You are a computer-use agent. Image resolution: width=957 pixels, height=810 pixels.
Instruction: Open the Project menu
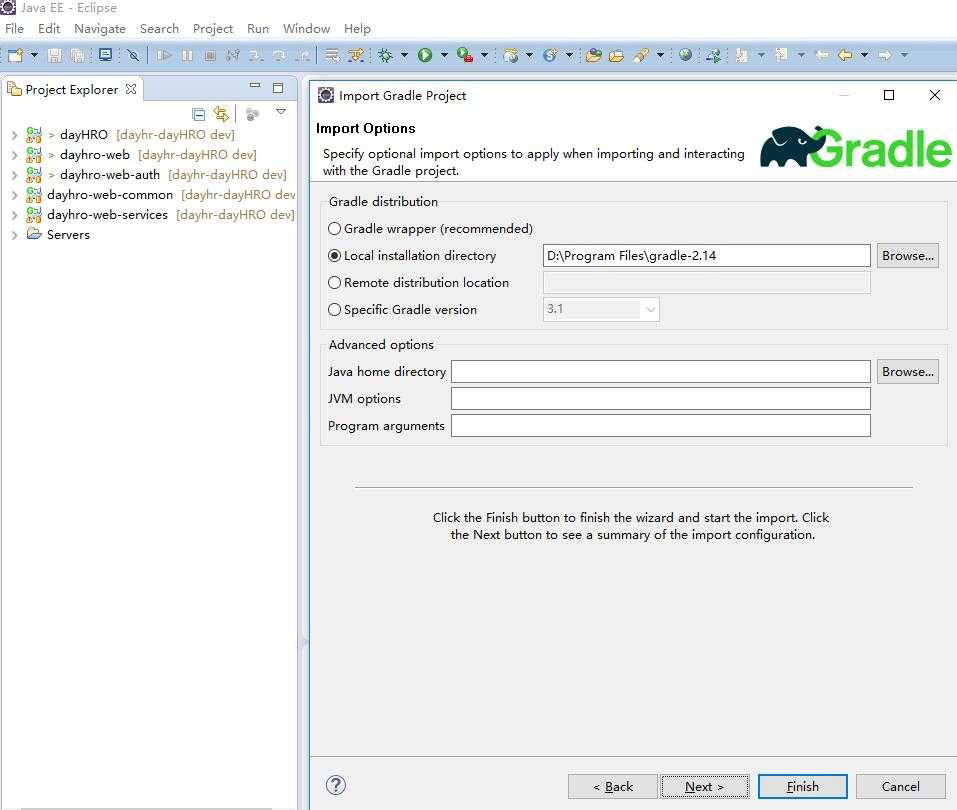(213, 29)
